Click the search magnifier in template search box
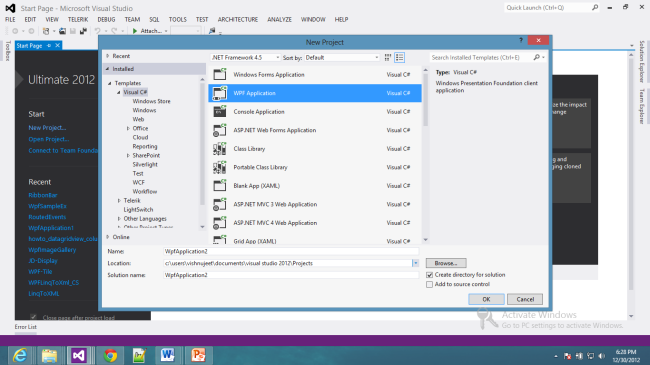Screen dimensions: 650x365 click(x=536, y=57)
